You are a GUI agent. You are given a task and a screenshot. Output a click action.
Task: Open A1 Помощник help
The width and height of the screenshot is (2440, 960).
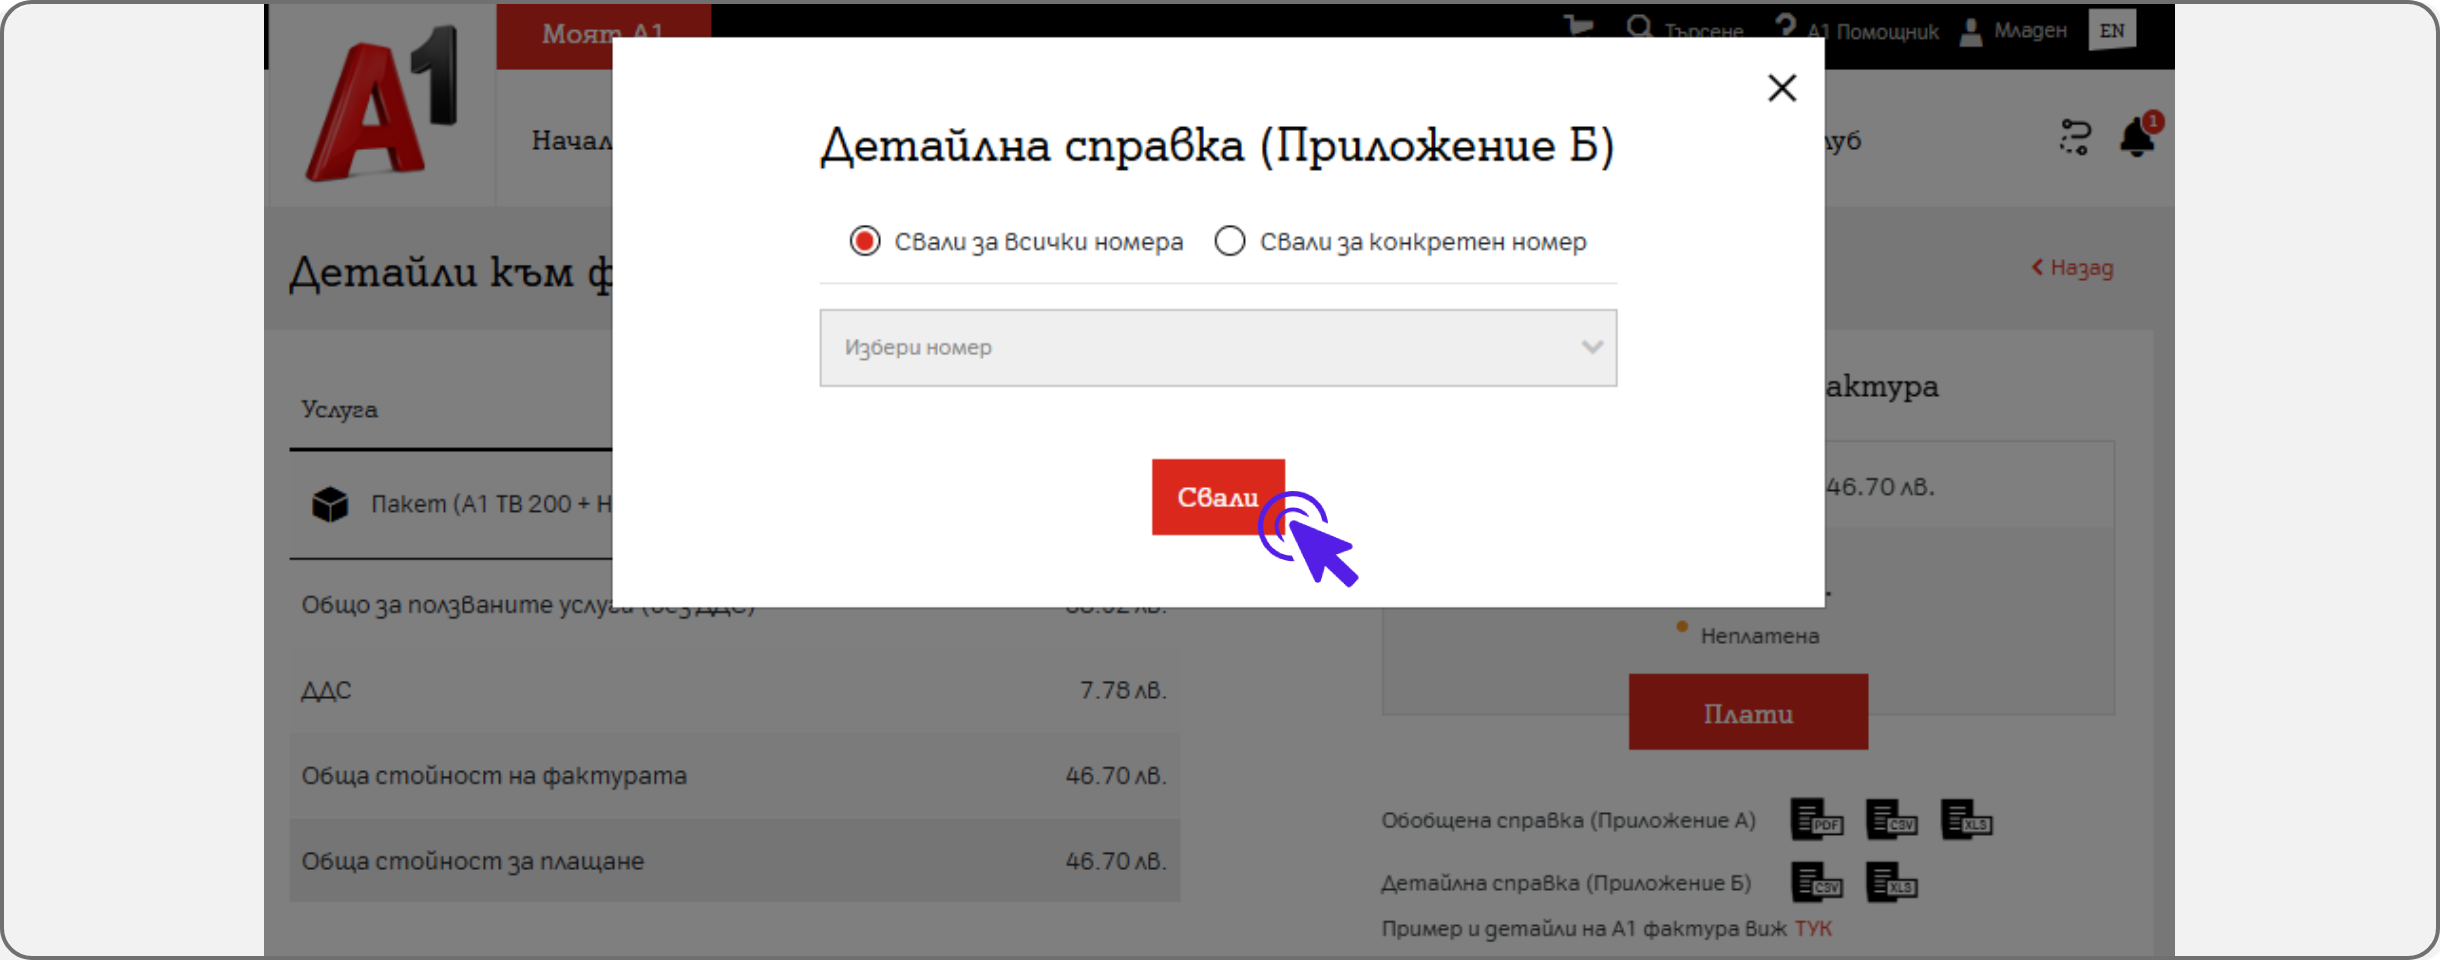1856,30
